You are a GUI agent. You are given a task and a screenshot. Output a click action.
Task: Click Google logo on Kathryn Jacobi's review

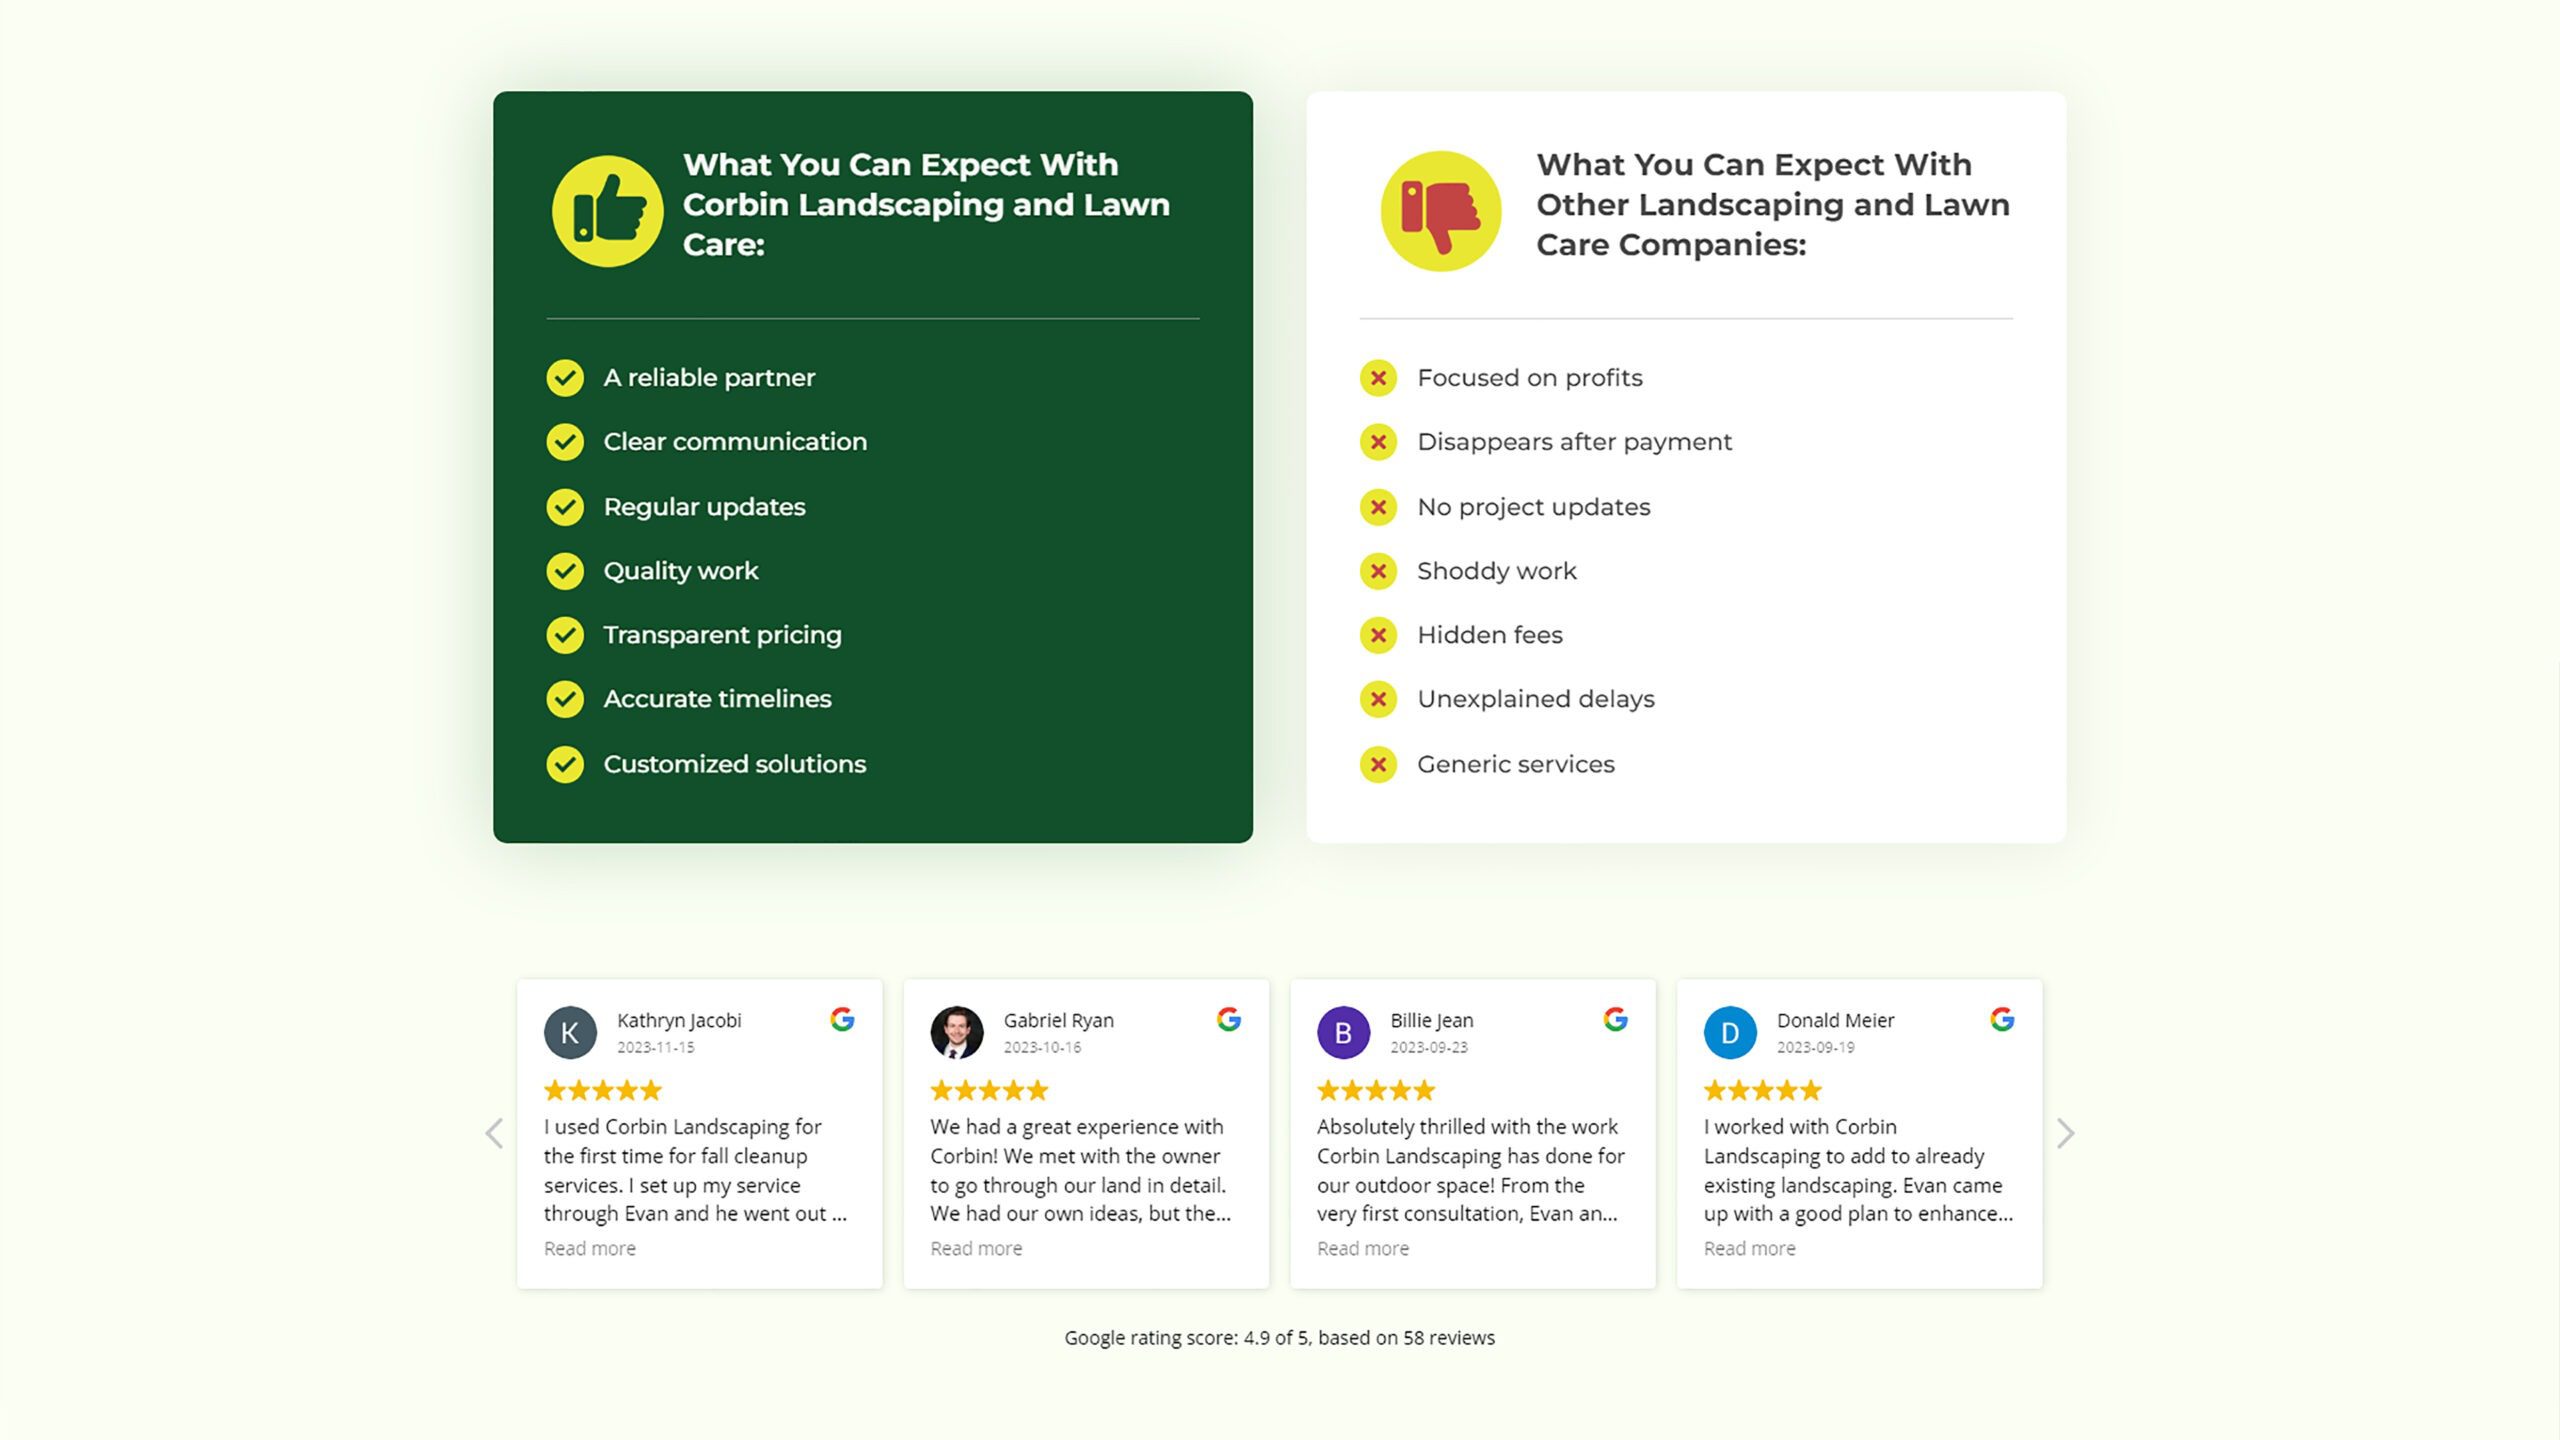[842, 1019]
